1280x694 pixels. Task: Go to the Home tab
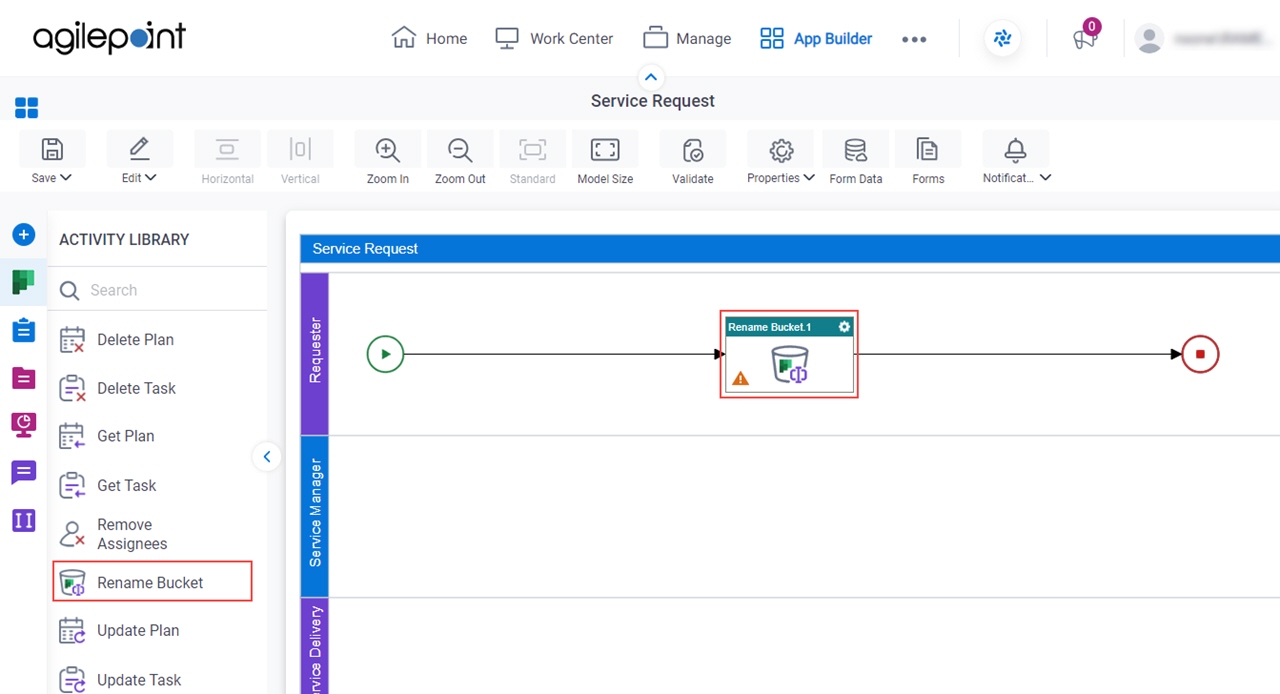429,38
